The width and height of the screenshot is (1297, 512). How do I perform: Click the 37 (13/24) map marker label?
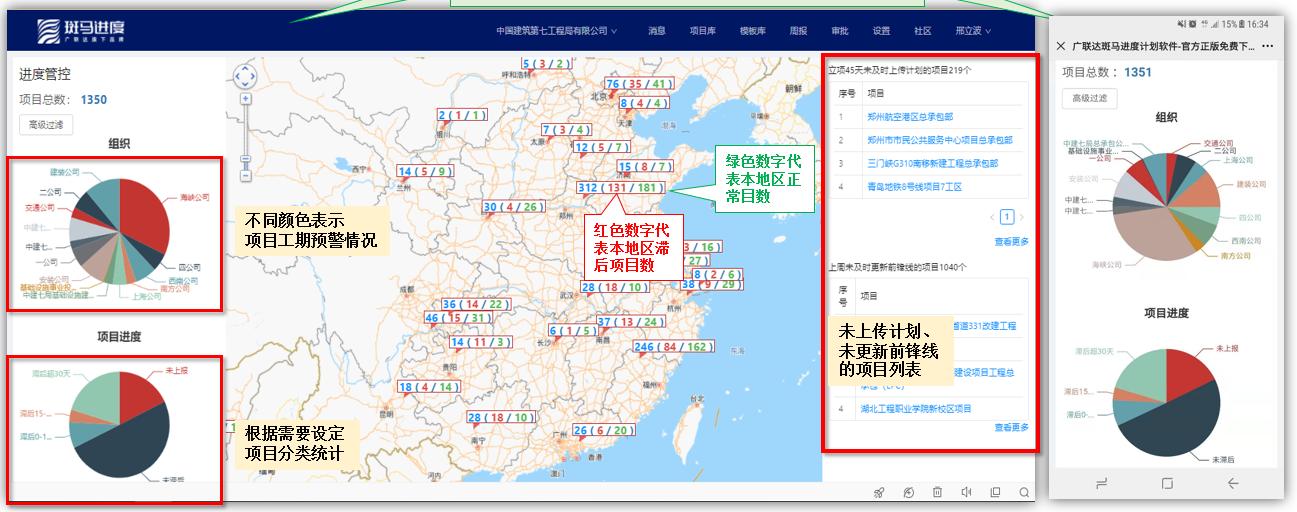click(630, 322)
